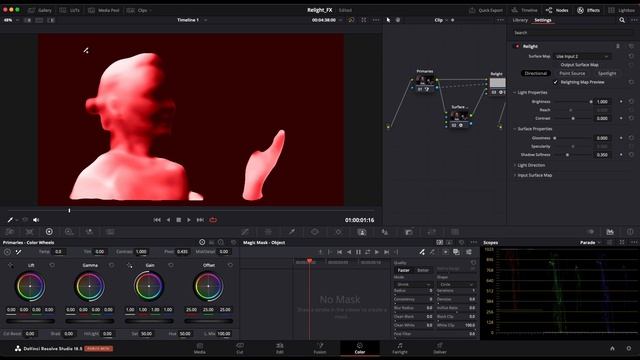Adjust the Glossiness slider
The height and width of the screenshot is (360, 640).
[573, 138]
